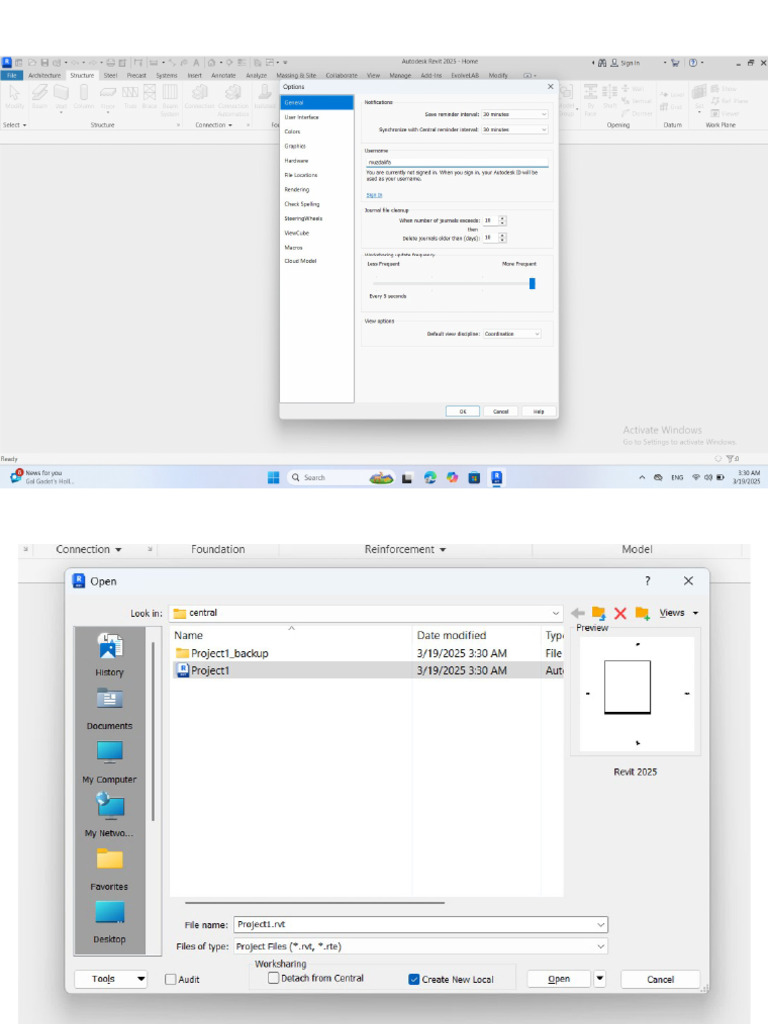Open Copilot from the taskbar
This screenshot has height=1024, width=768.
452,477
